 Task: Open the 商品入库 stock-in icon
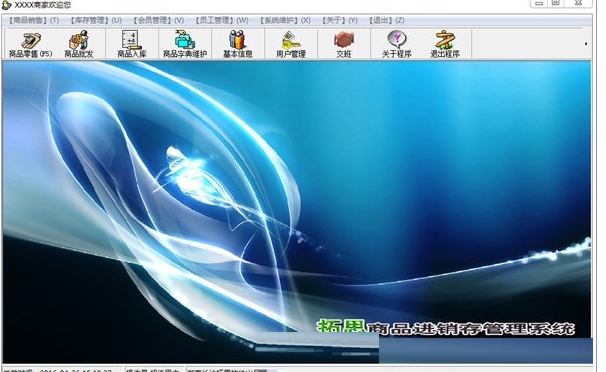click(132, 45)
